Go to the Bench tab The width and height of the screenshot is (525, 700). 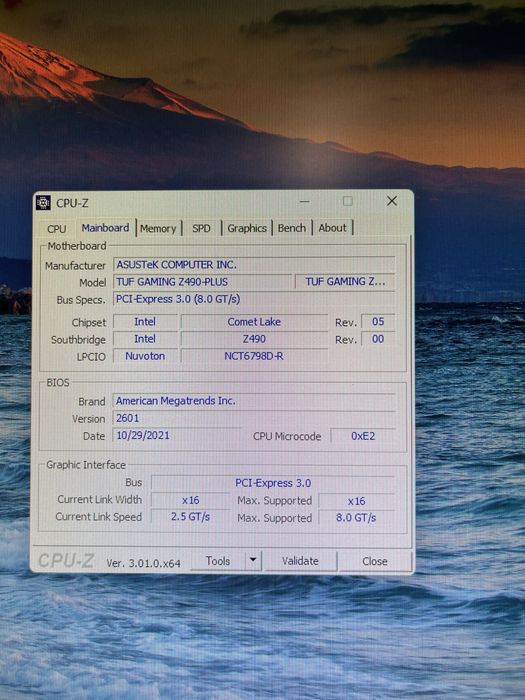[x=292, y=228]
